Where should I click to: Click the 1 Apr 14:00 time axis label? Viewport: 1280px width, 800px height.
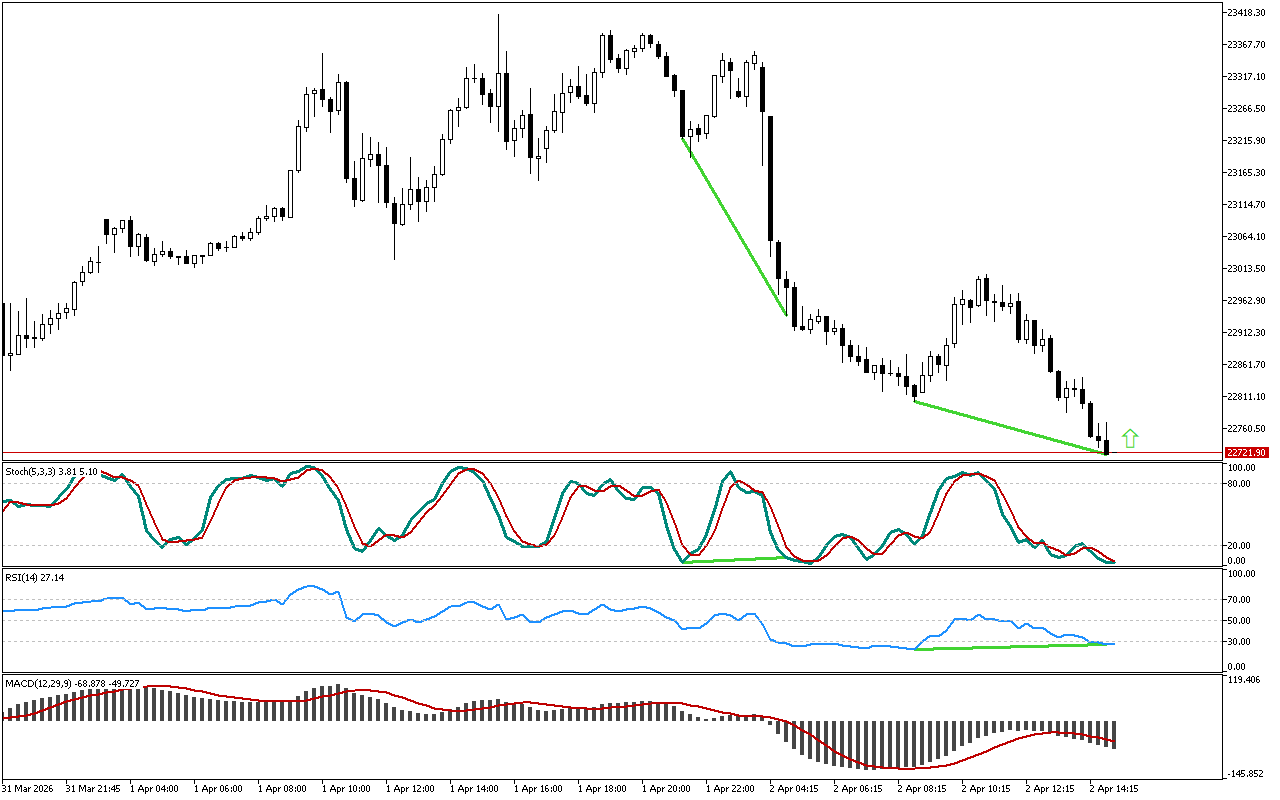click(474, 788)
